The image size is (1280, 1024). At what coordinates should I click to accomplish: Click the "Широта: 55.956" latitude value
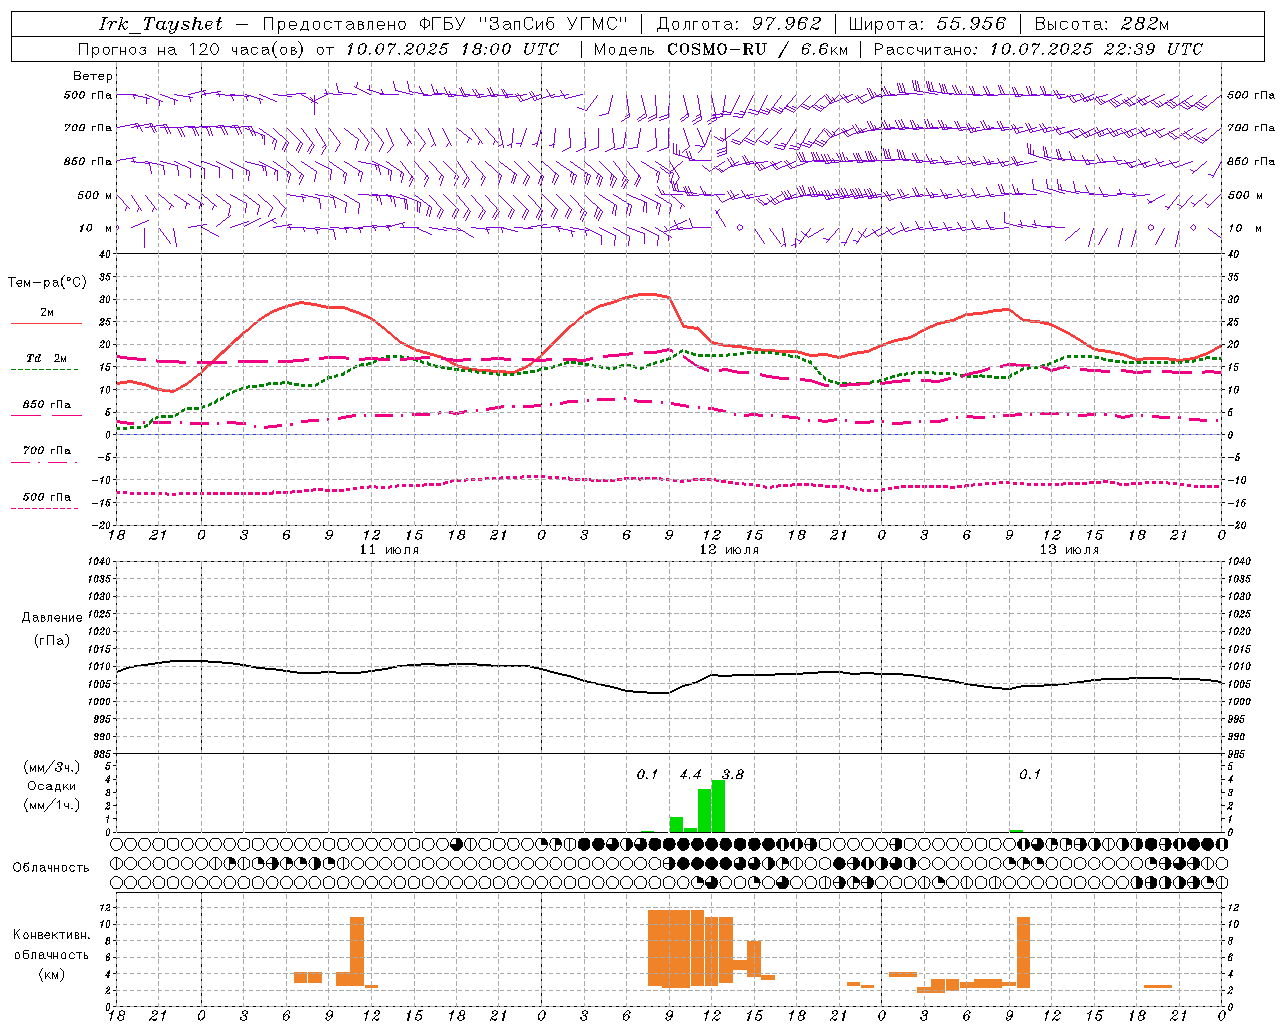tap(927, 24)
